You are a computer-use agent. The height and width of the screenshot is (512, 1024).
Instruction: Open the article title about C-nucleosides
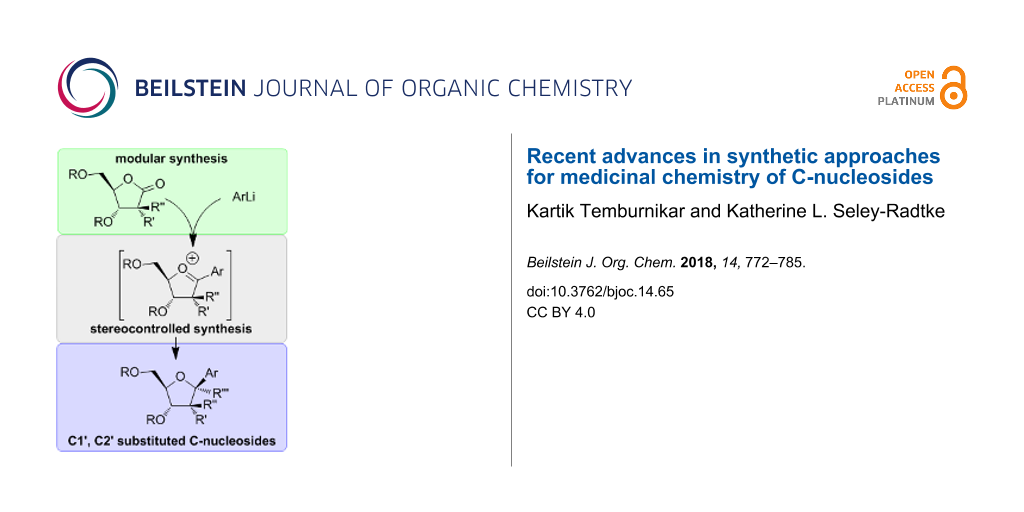tap(733, 167)
